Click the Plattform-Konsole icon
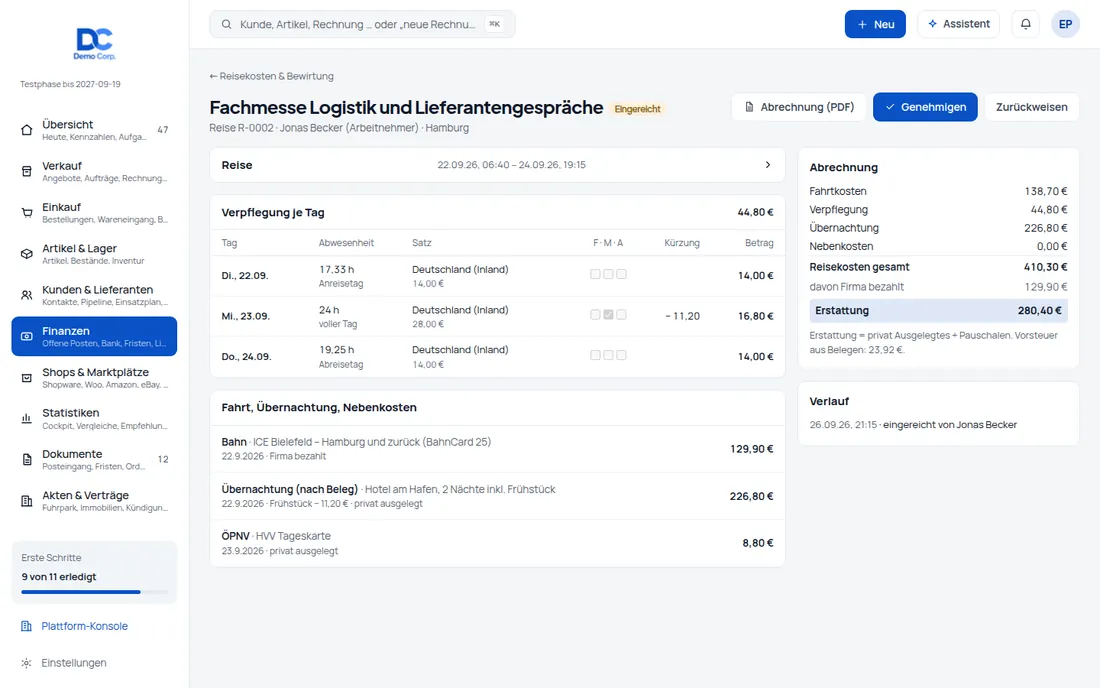The width and height of the screenshot is (1100, 688). coord(26,626)
